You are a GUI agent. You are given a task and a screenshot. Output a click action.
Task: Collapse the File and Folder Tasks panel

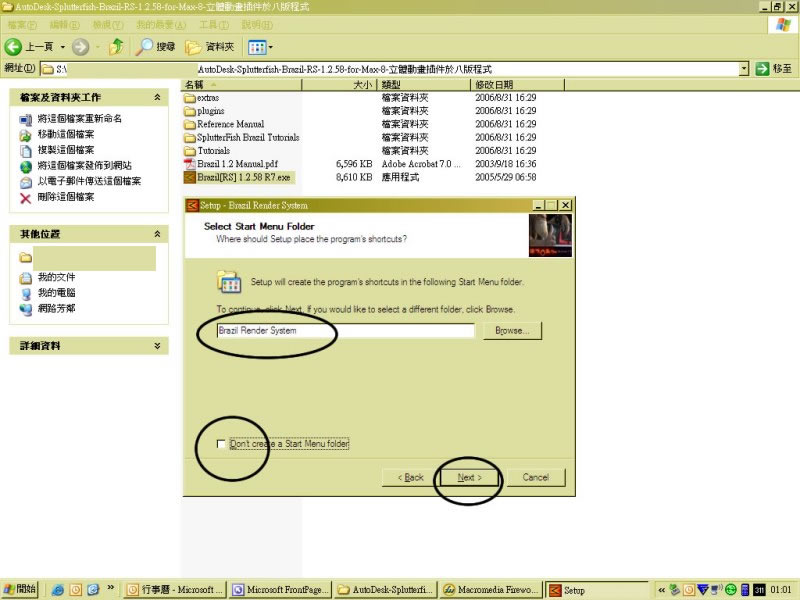[157, 97]
